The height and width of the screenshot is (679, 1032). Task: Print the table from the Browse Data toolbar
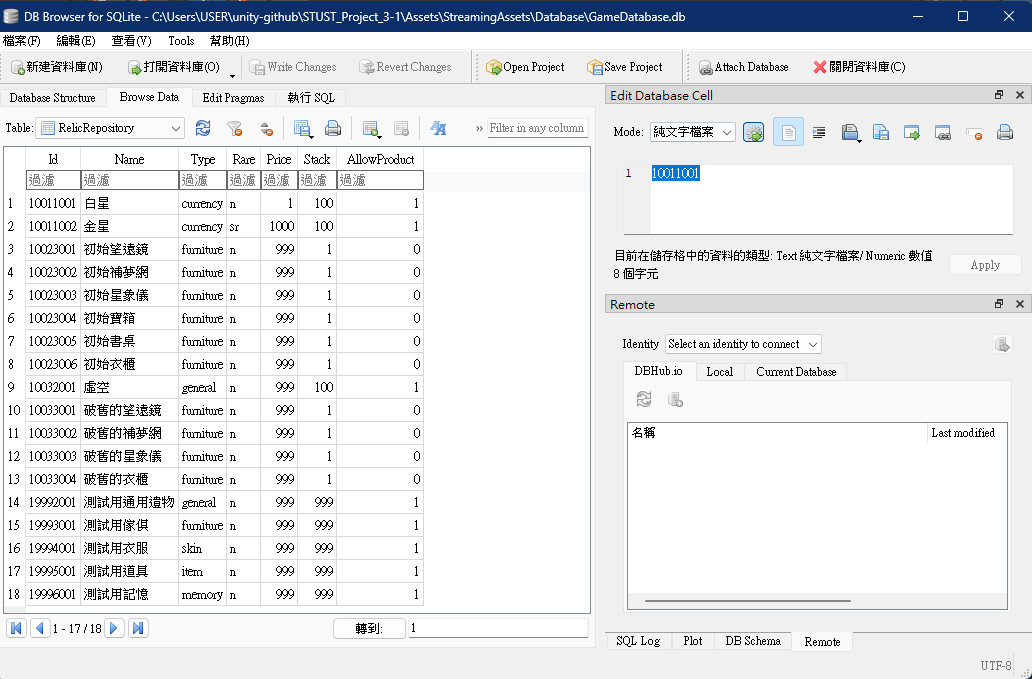333,128
